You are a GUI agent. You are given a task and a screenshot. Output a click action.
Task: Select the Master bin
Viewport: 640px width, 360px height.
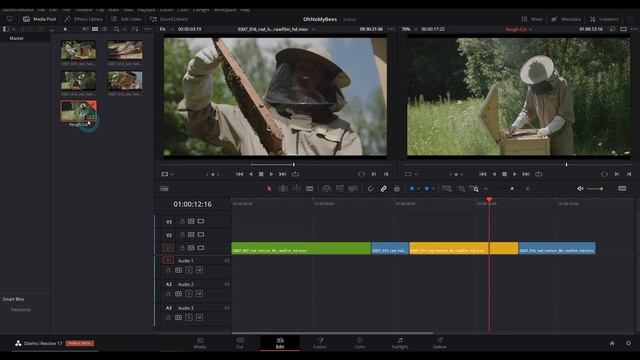tap(17, 38)
